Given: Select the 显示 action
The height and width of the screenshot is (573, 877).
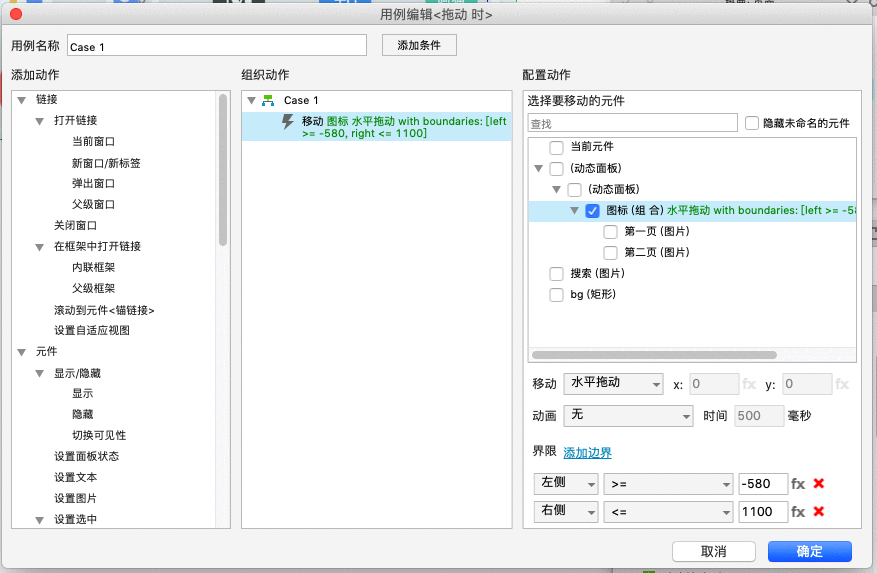Looking at the screenshot, I should coord(83,393).
